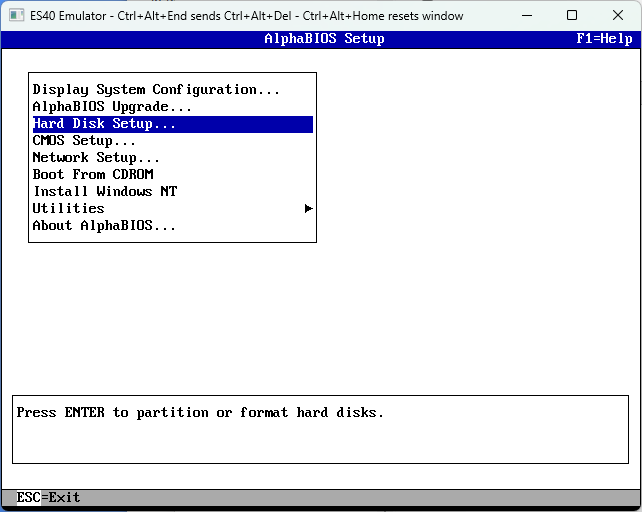Expand Utilities submenu arrow
The height and width of the screenshot is (512, 642).
(309, 208)
